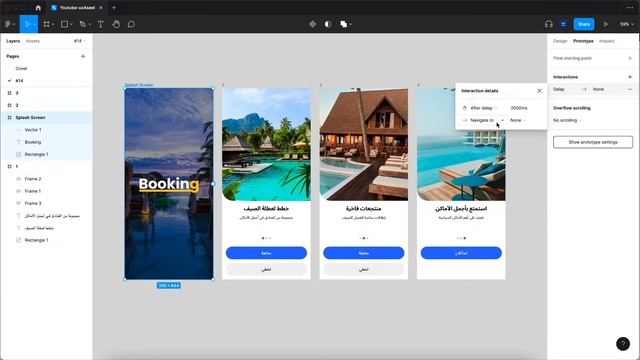Select the Hand tool
640x360 pixels.
tap(116, 24)
